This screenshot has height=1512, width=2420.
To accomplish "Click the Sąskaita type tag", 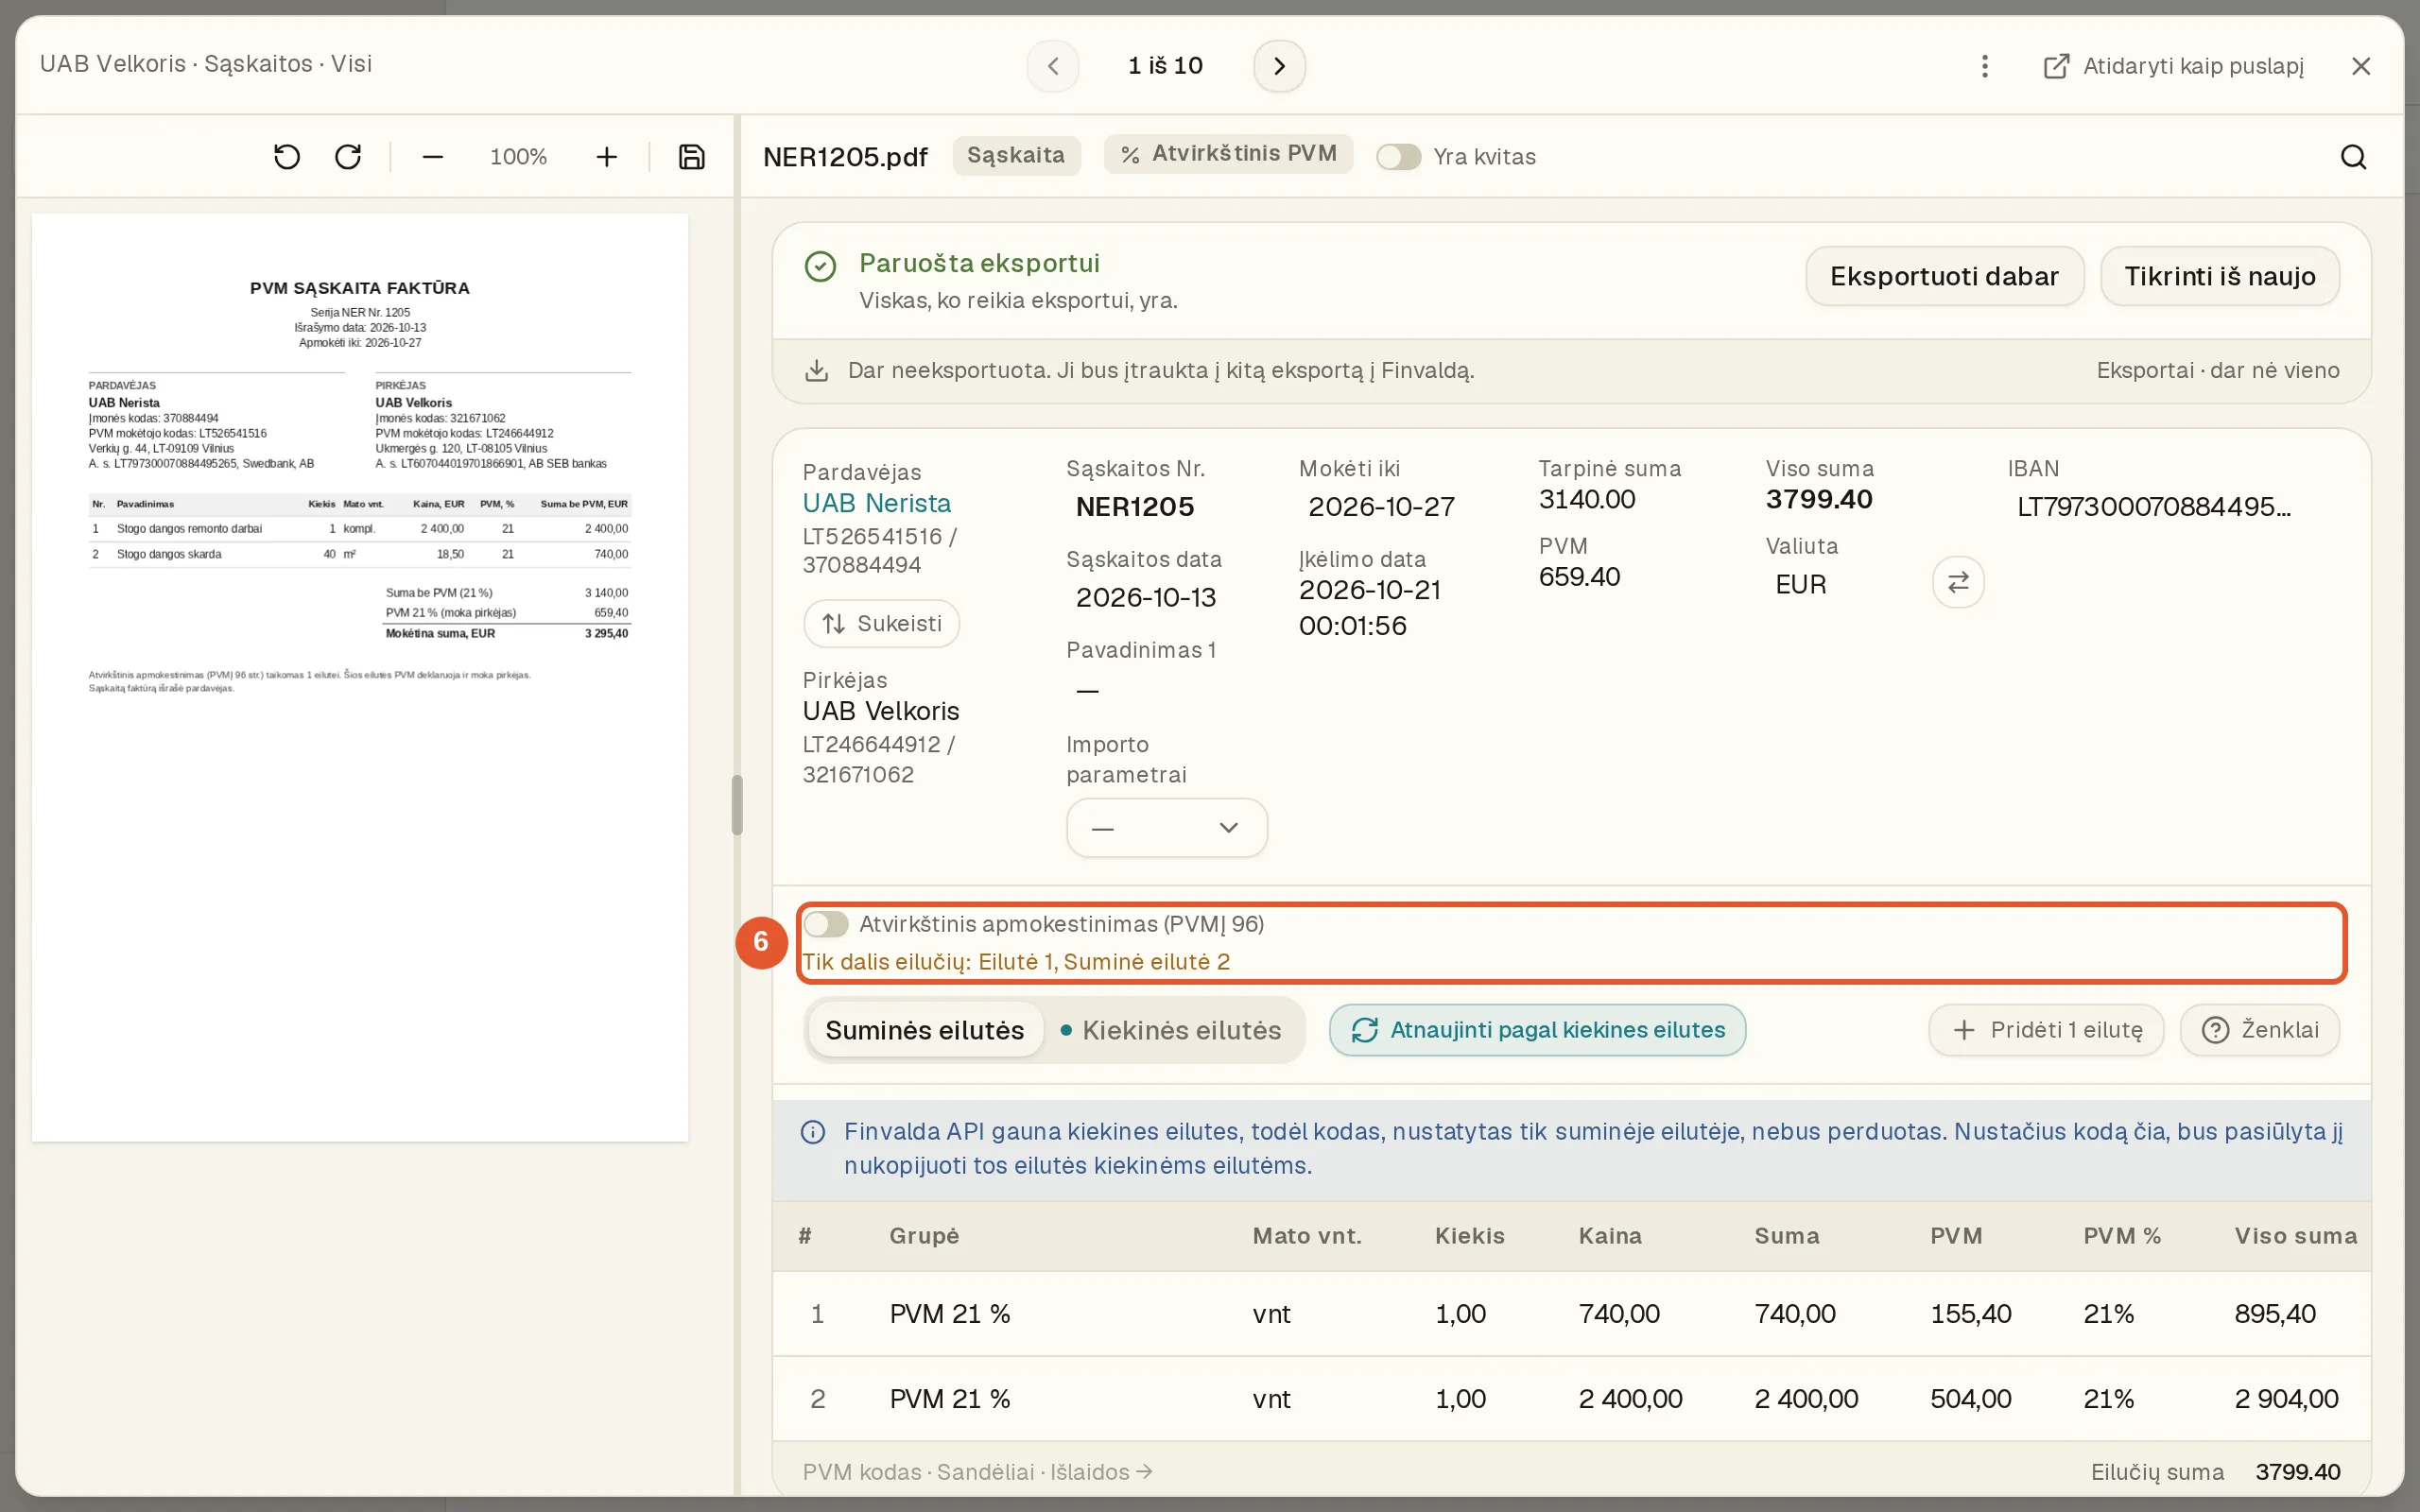I will [x=1016, y=155].
